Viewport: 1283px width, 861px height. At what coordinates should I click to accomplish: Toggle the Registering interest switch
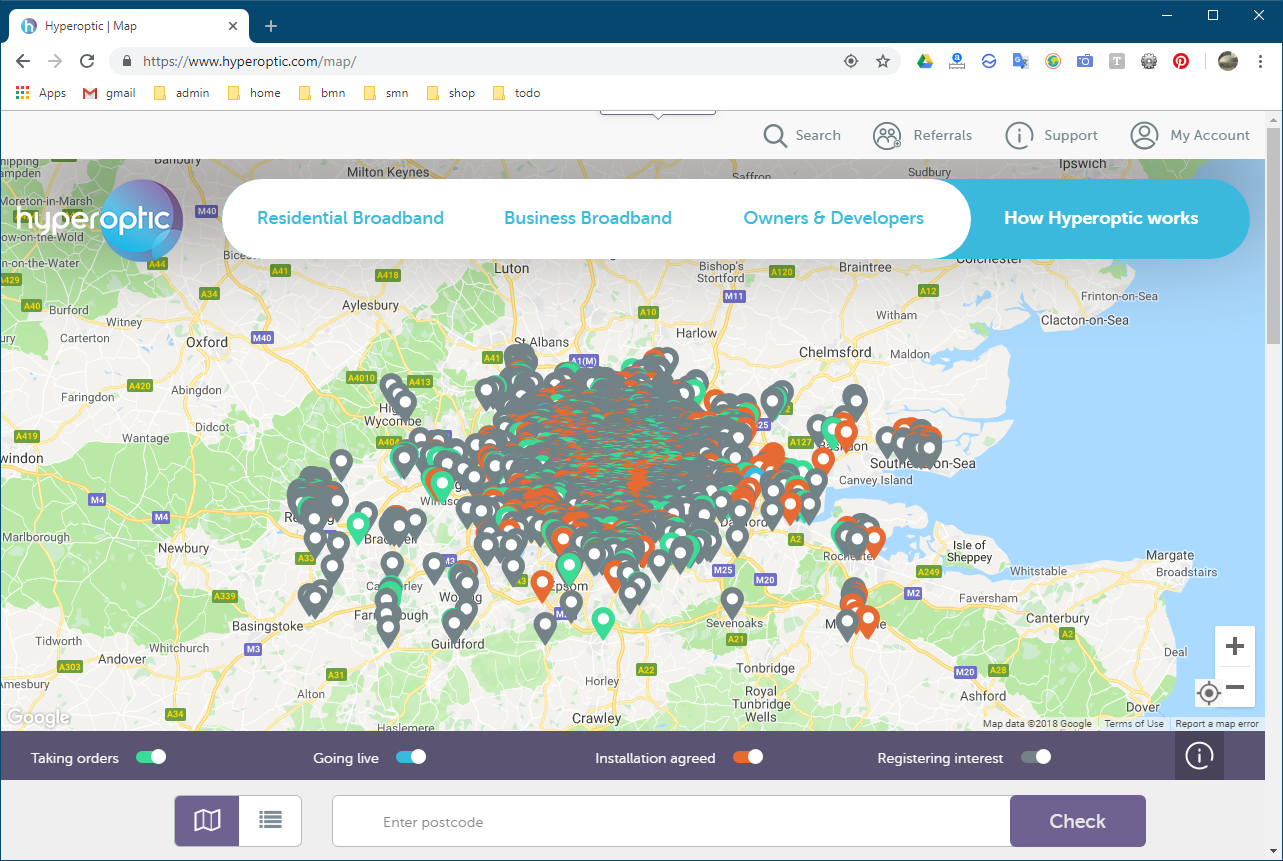coord(1036,757)
